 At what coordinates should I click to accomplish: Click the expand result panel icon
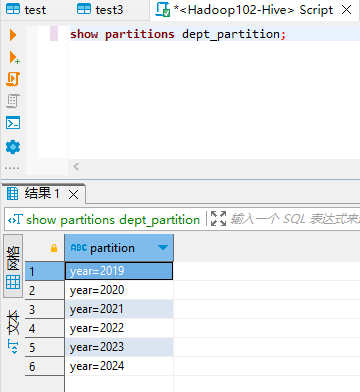pos(218,219)
